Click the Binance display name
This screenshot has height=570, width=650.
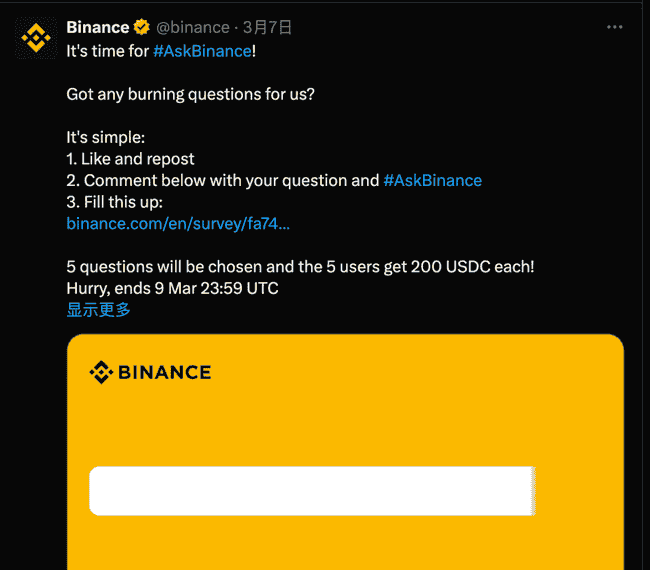tap(98, 27)
